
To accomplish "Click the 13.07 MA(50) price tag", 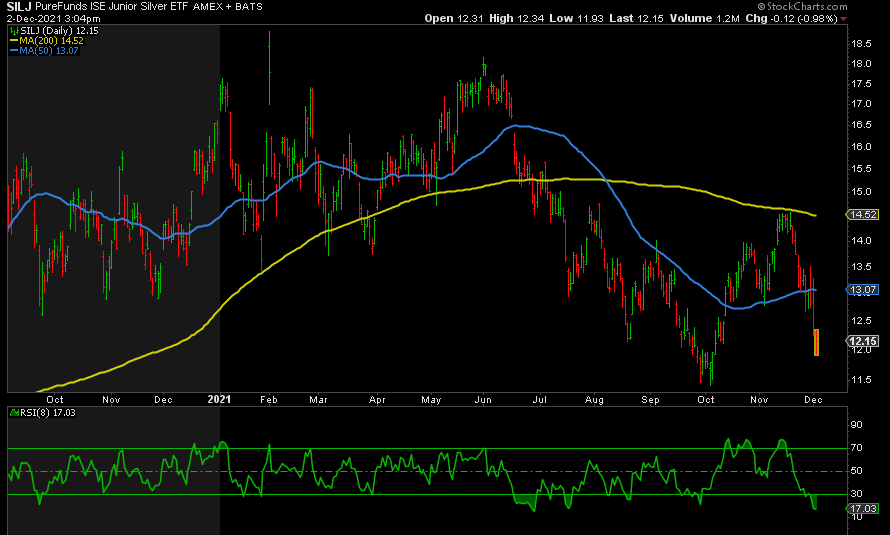I will (863, 290).
